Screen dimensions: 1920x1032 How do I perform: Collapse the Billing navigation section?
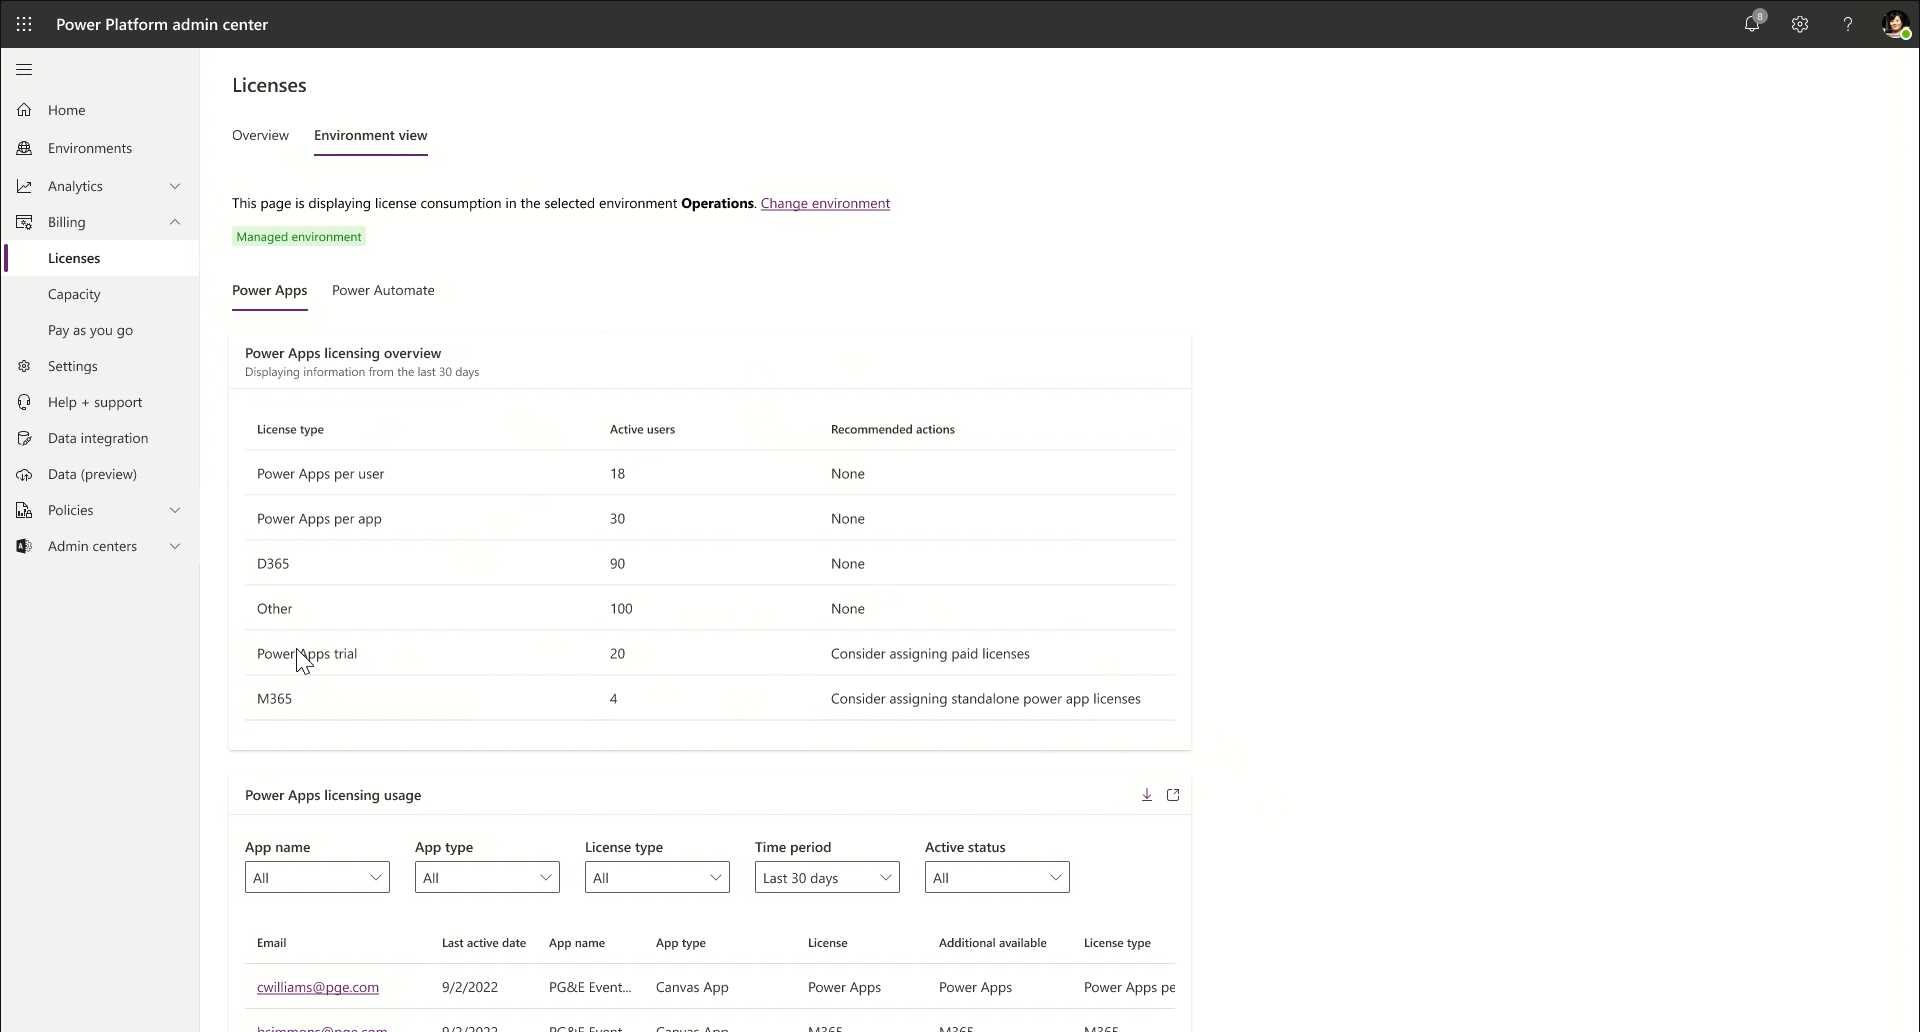[x=175, y=222]
